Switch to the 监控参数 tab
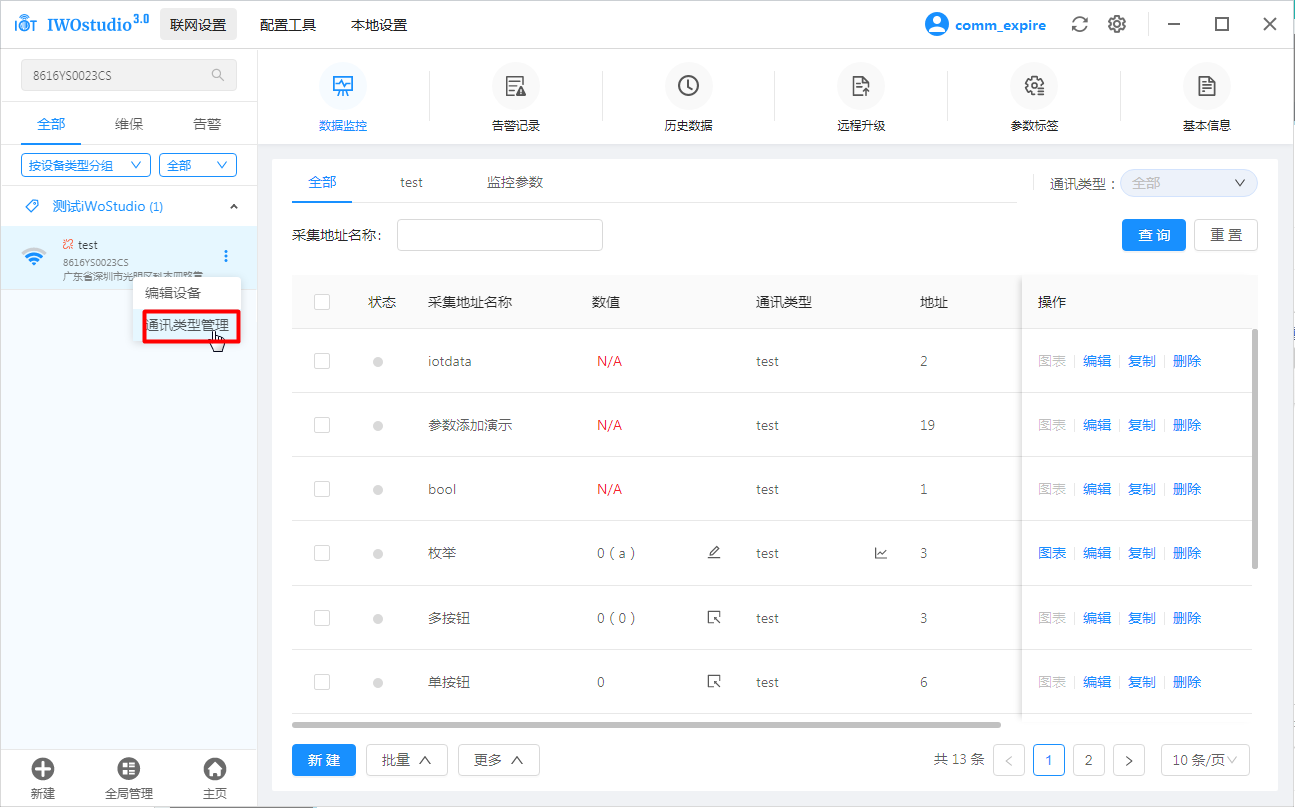Screen dimensions: 1295x808 (x=514, y=182)
